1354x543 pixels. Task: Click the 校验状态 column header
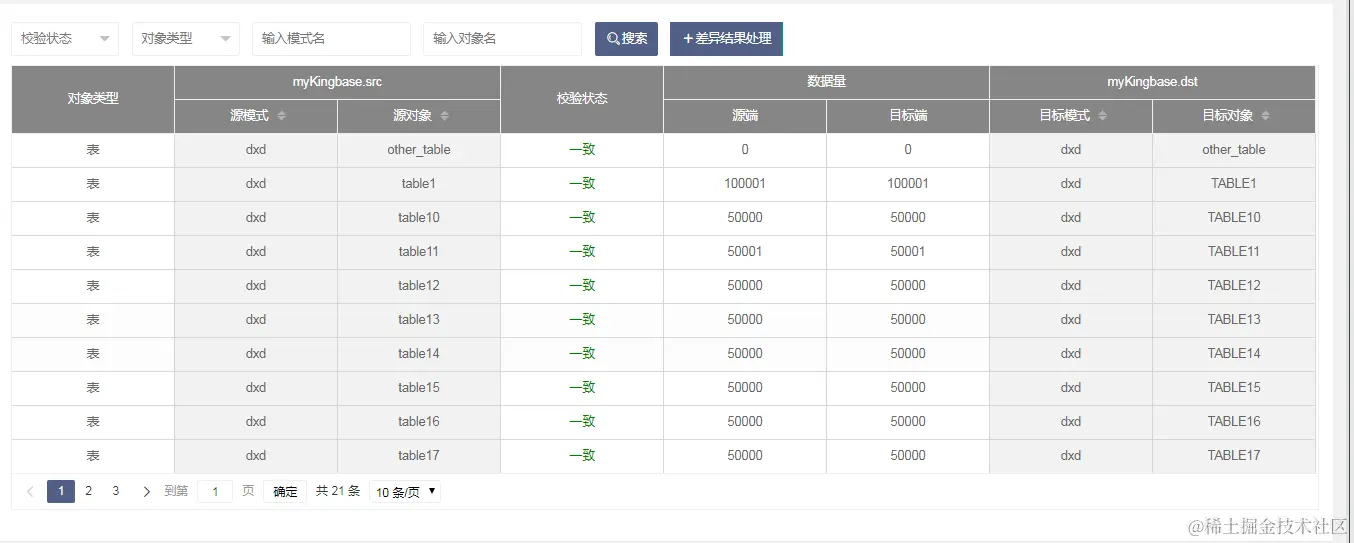point(582,99)
